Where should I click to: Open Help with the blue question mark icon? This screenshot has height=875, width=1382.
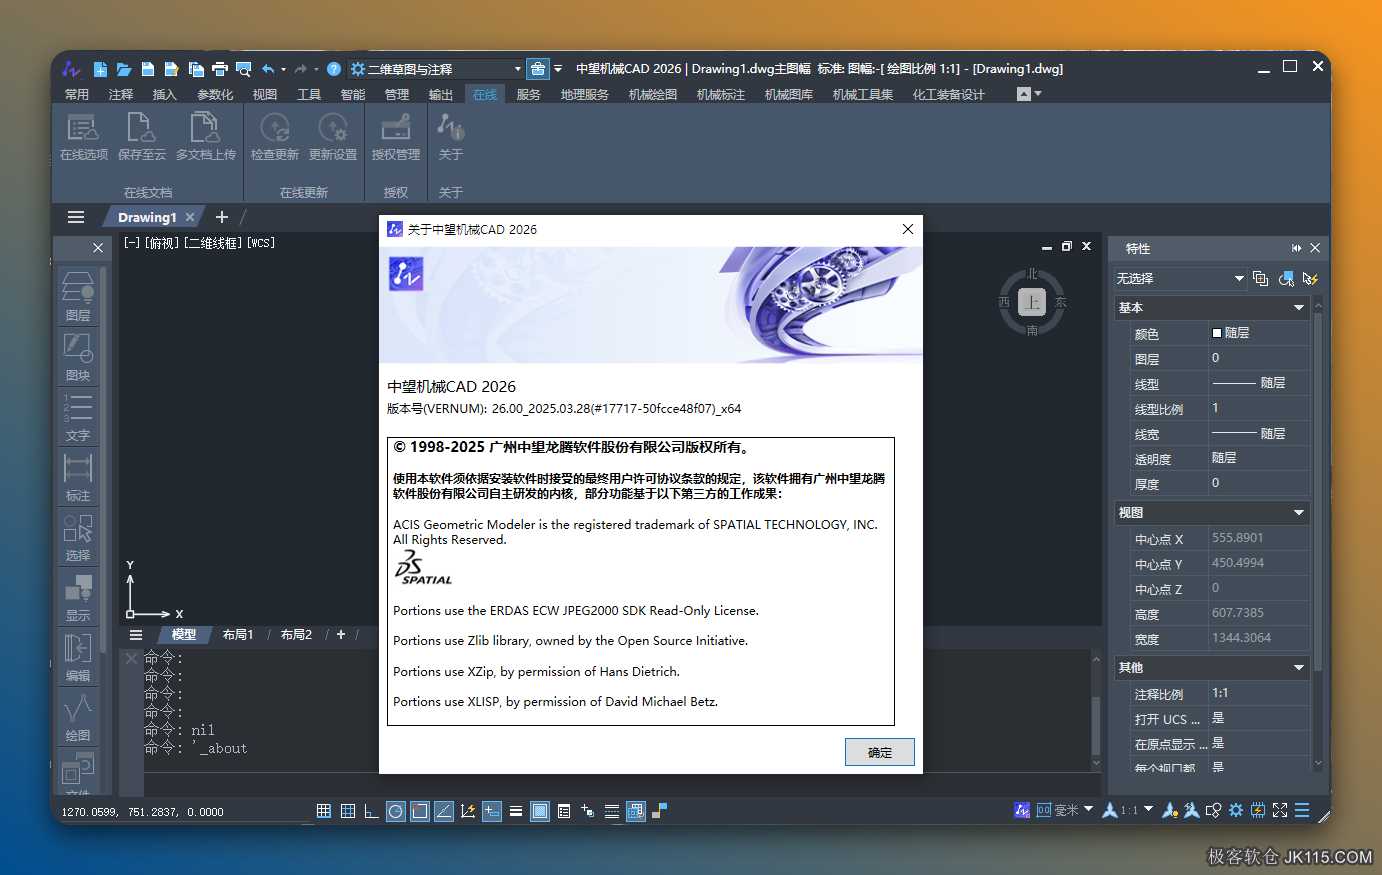click(334, 69)
